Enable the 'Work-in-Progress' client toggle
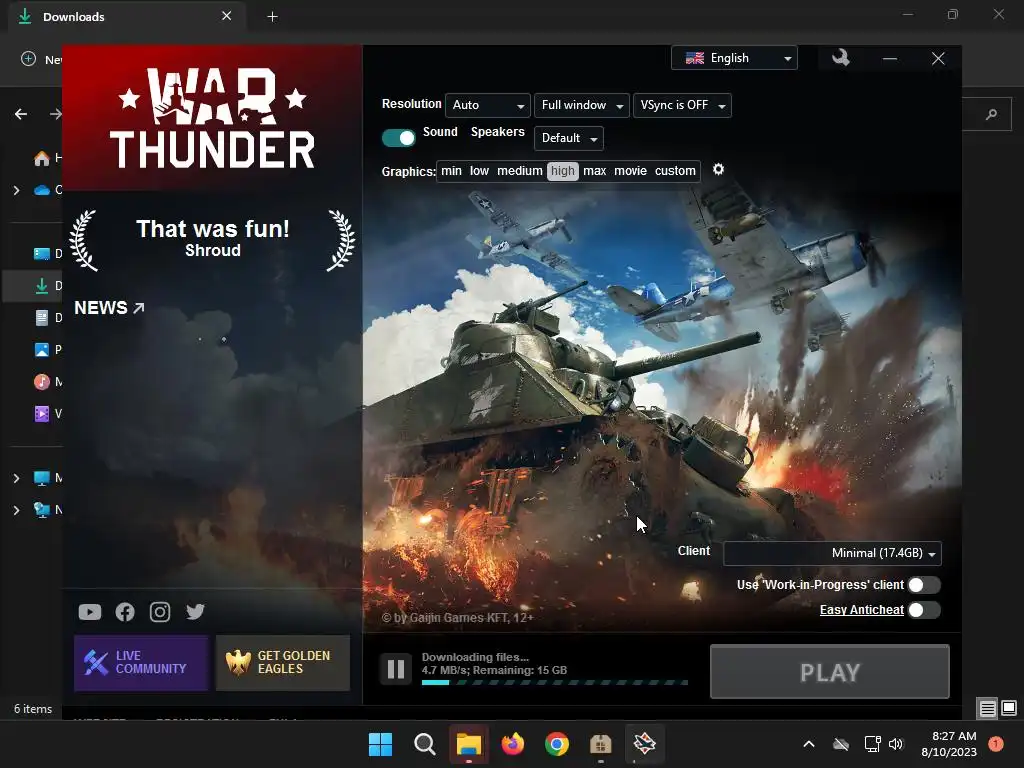 [x=923, y=584]
